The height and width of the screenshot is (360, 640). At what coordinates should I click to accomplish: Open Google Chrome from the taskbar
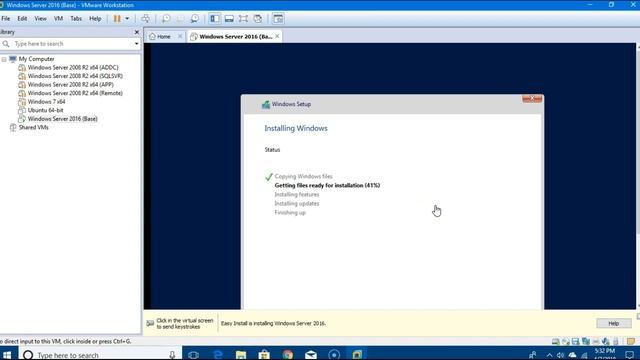click(x=287, y=355)
